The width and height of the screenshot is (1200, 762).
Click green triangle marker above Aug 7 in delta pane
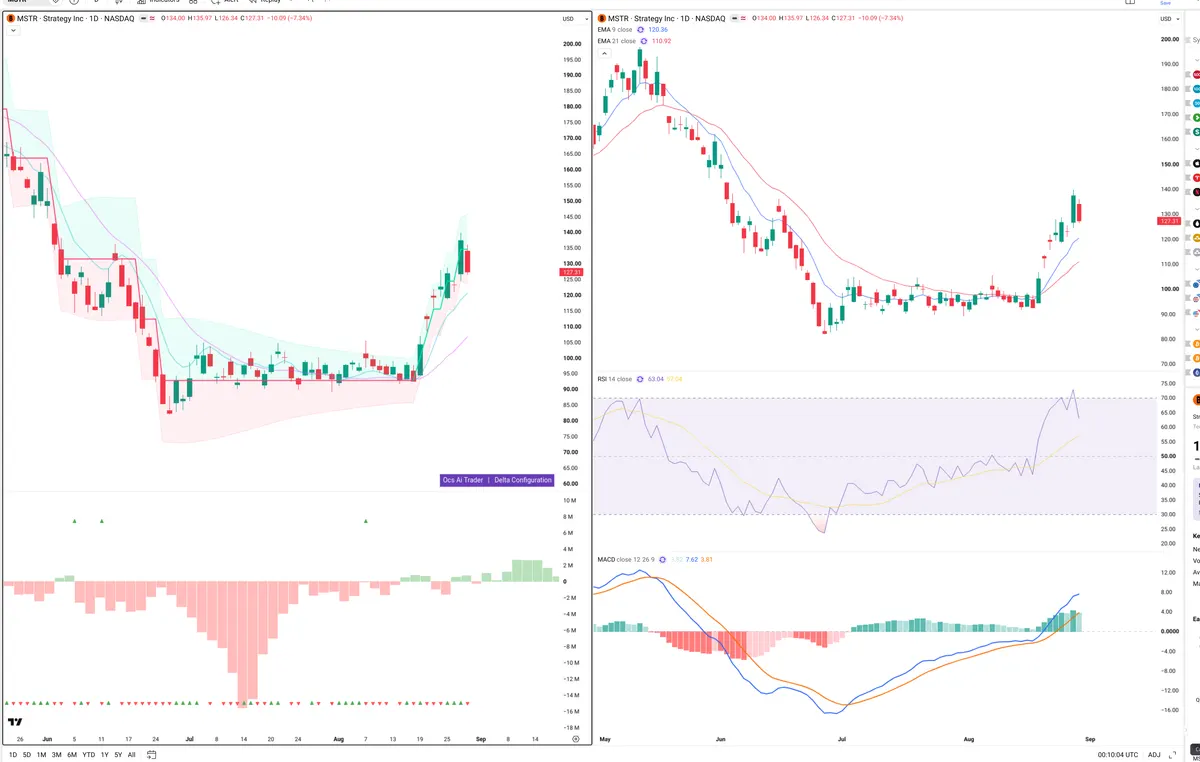click(366, 521)
